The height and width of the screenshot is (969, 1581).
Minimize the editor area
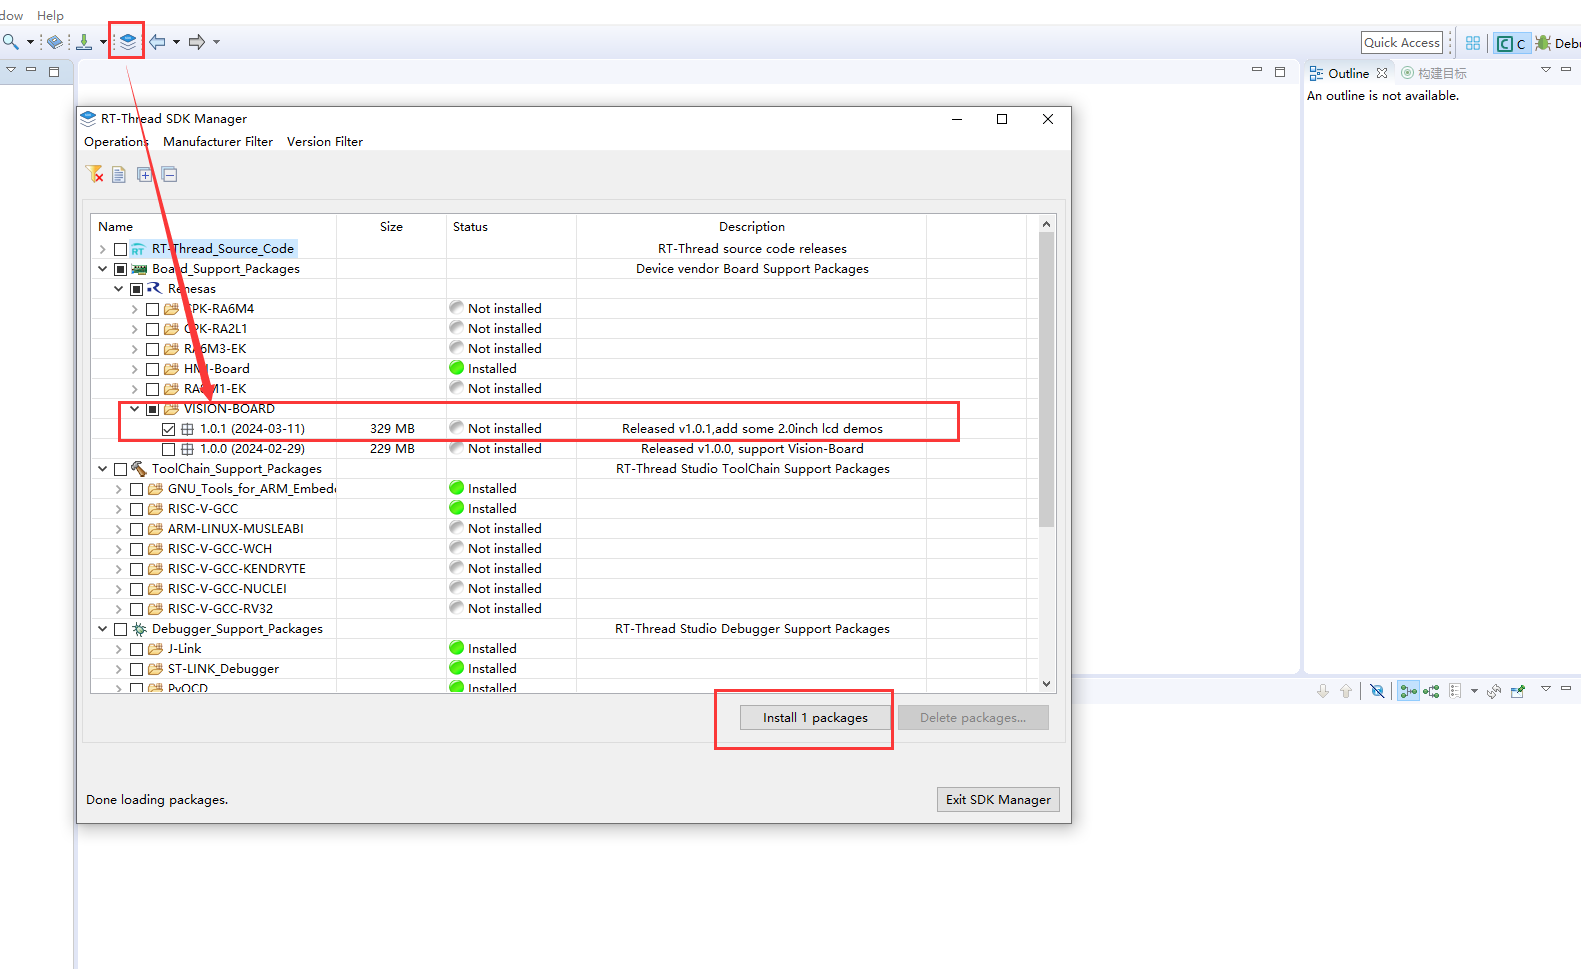tap(1257, 70)
